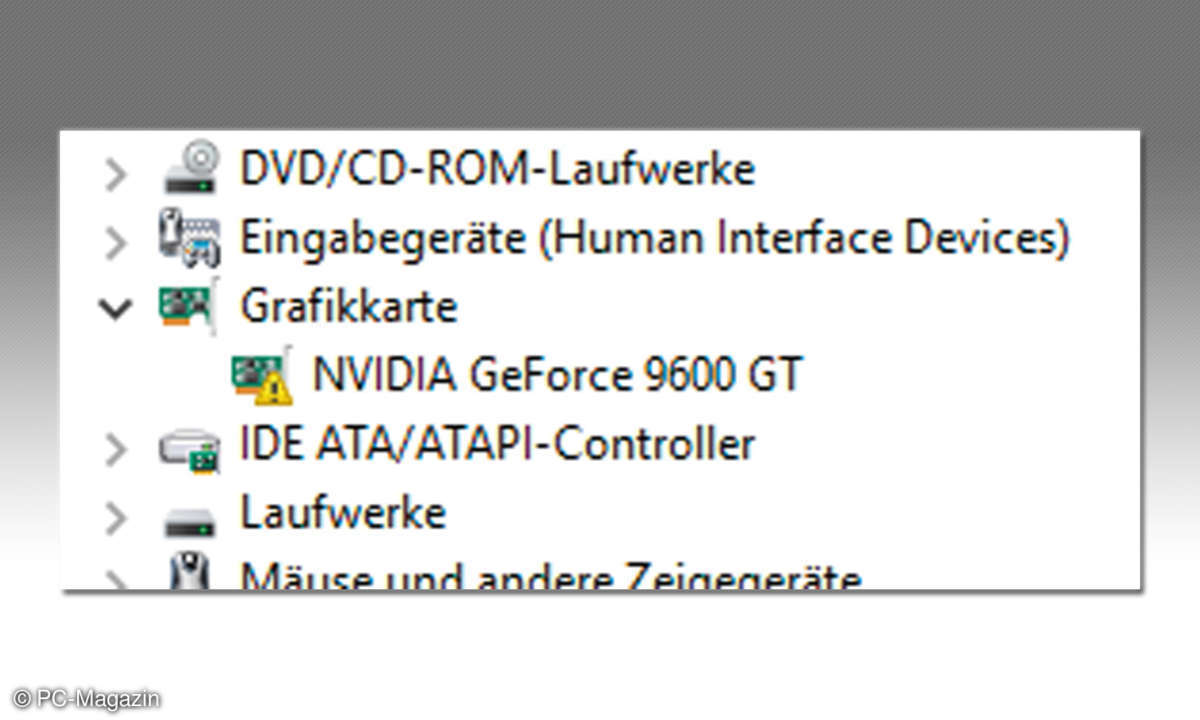Select Eingabegeräte (Human Interface Devices) label

coord(655,239)
